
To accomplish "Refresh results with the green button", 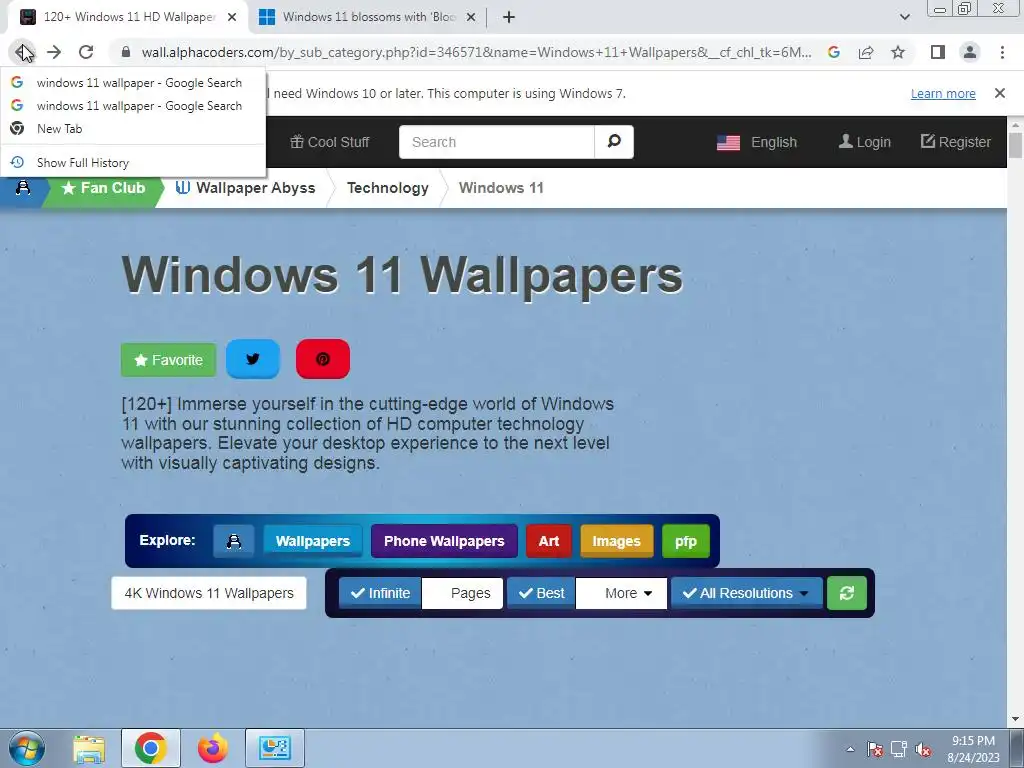I will pyautogui.click(x=847, y=593).
